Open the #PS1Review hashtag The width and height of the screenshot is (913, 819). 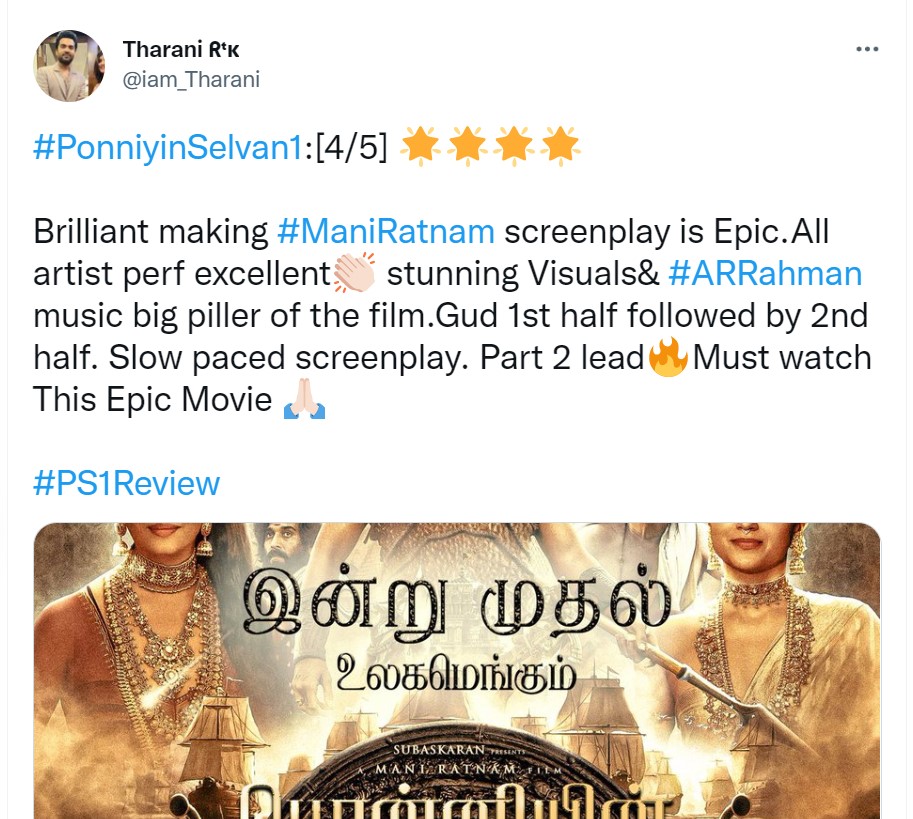point(126,483)
